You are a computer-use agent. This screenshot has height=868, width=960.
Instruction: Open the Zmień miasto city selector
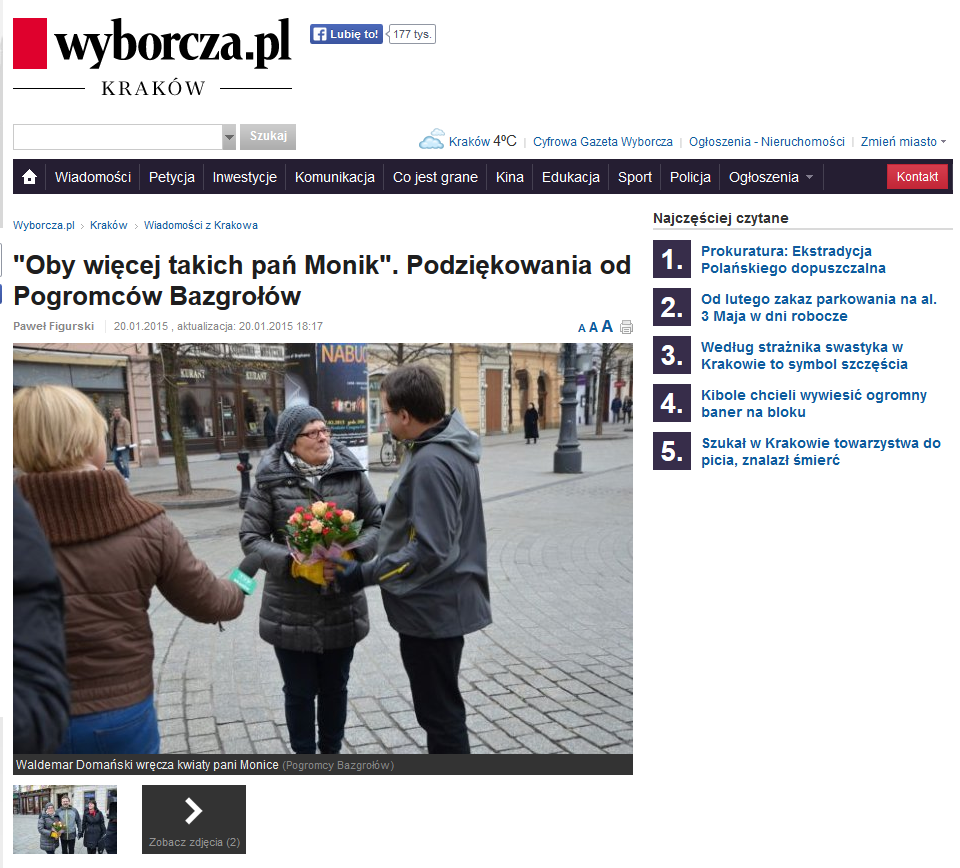903,142
